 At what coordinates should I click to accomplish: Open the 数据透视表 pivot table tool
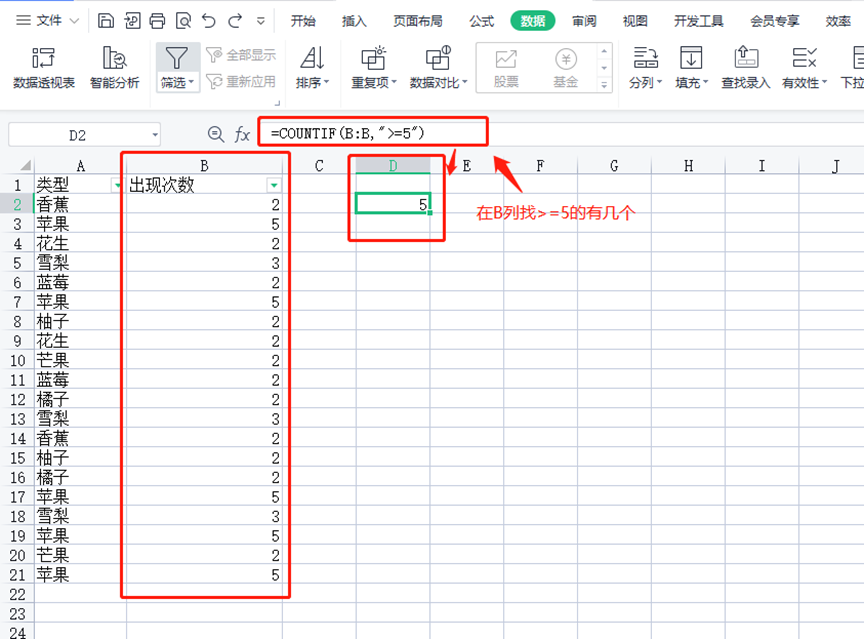click(44, 67)
